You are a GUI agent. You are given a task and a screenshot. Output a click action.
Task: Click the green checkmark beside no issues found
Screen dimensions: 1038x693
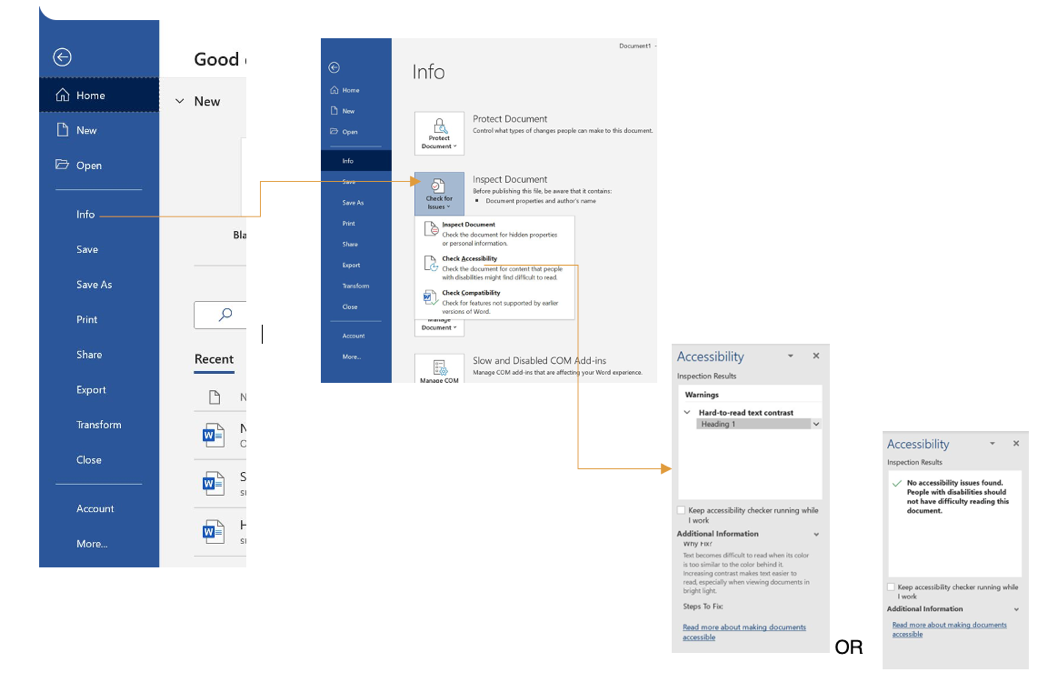click(x=897, y=483)
